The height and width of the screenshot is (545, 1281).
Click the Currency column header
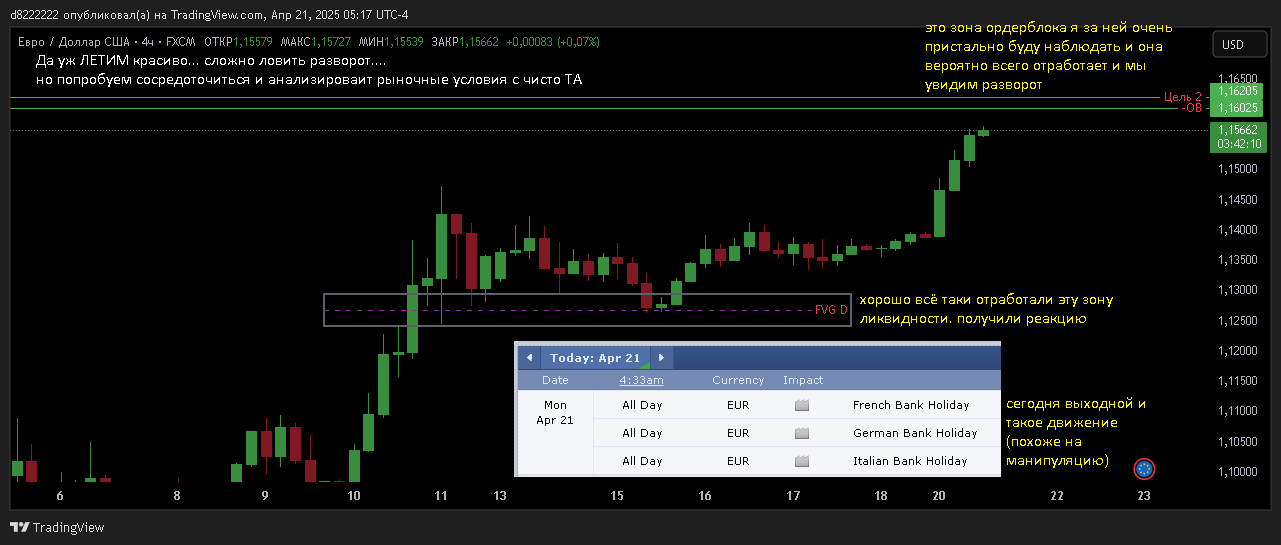click(x=737, y=380)
